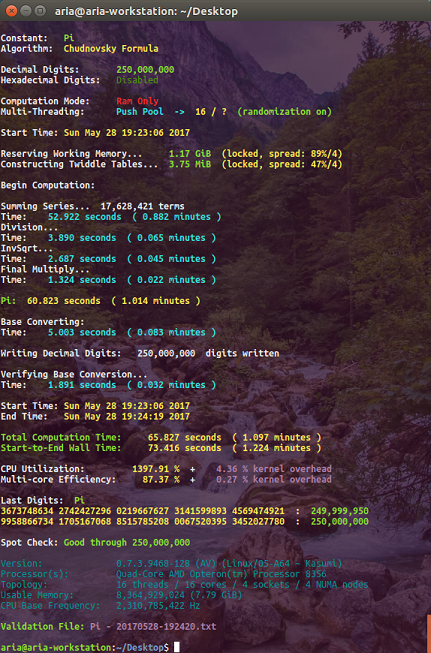Image resolution: width=431 pixels, height=653 pixels.
Task: Click the green Disabled hexadecimal value
Action: pyautogui.click(x=137, y=80)
